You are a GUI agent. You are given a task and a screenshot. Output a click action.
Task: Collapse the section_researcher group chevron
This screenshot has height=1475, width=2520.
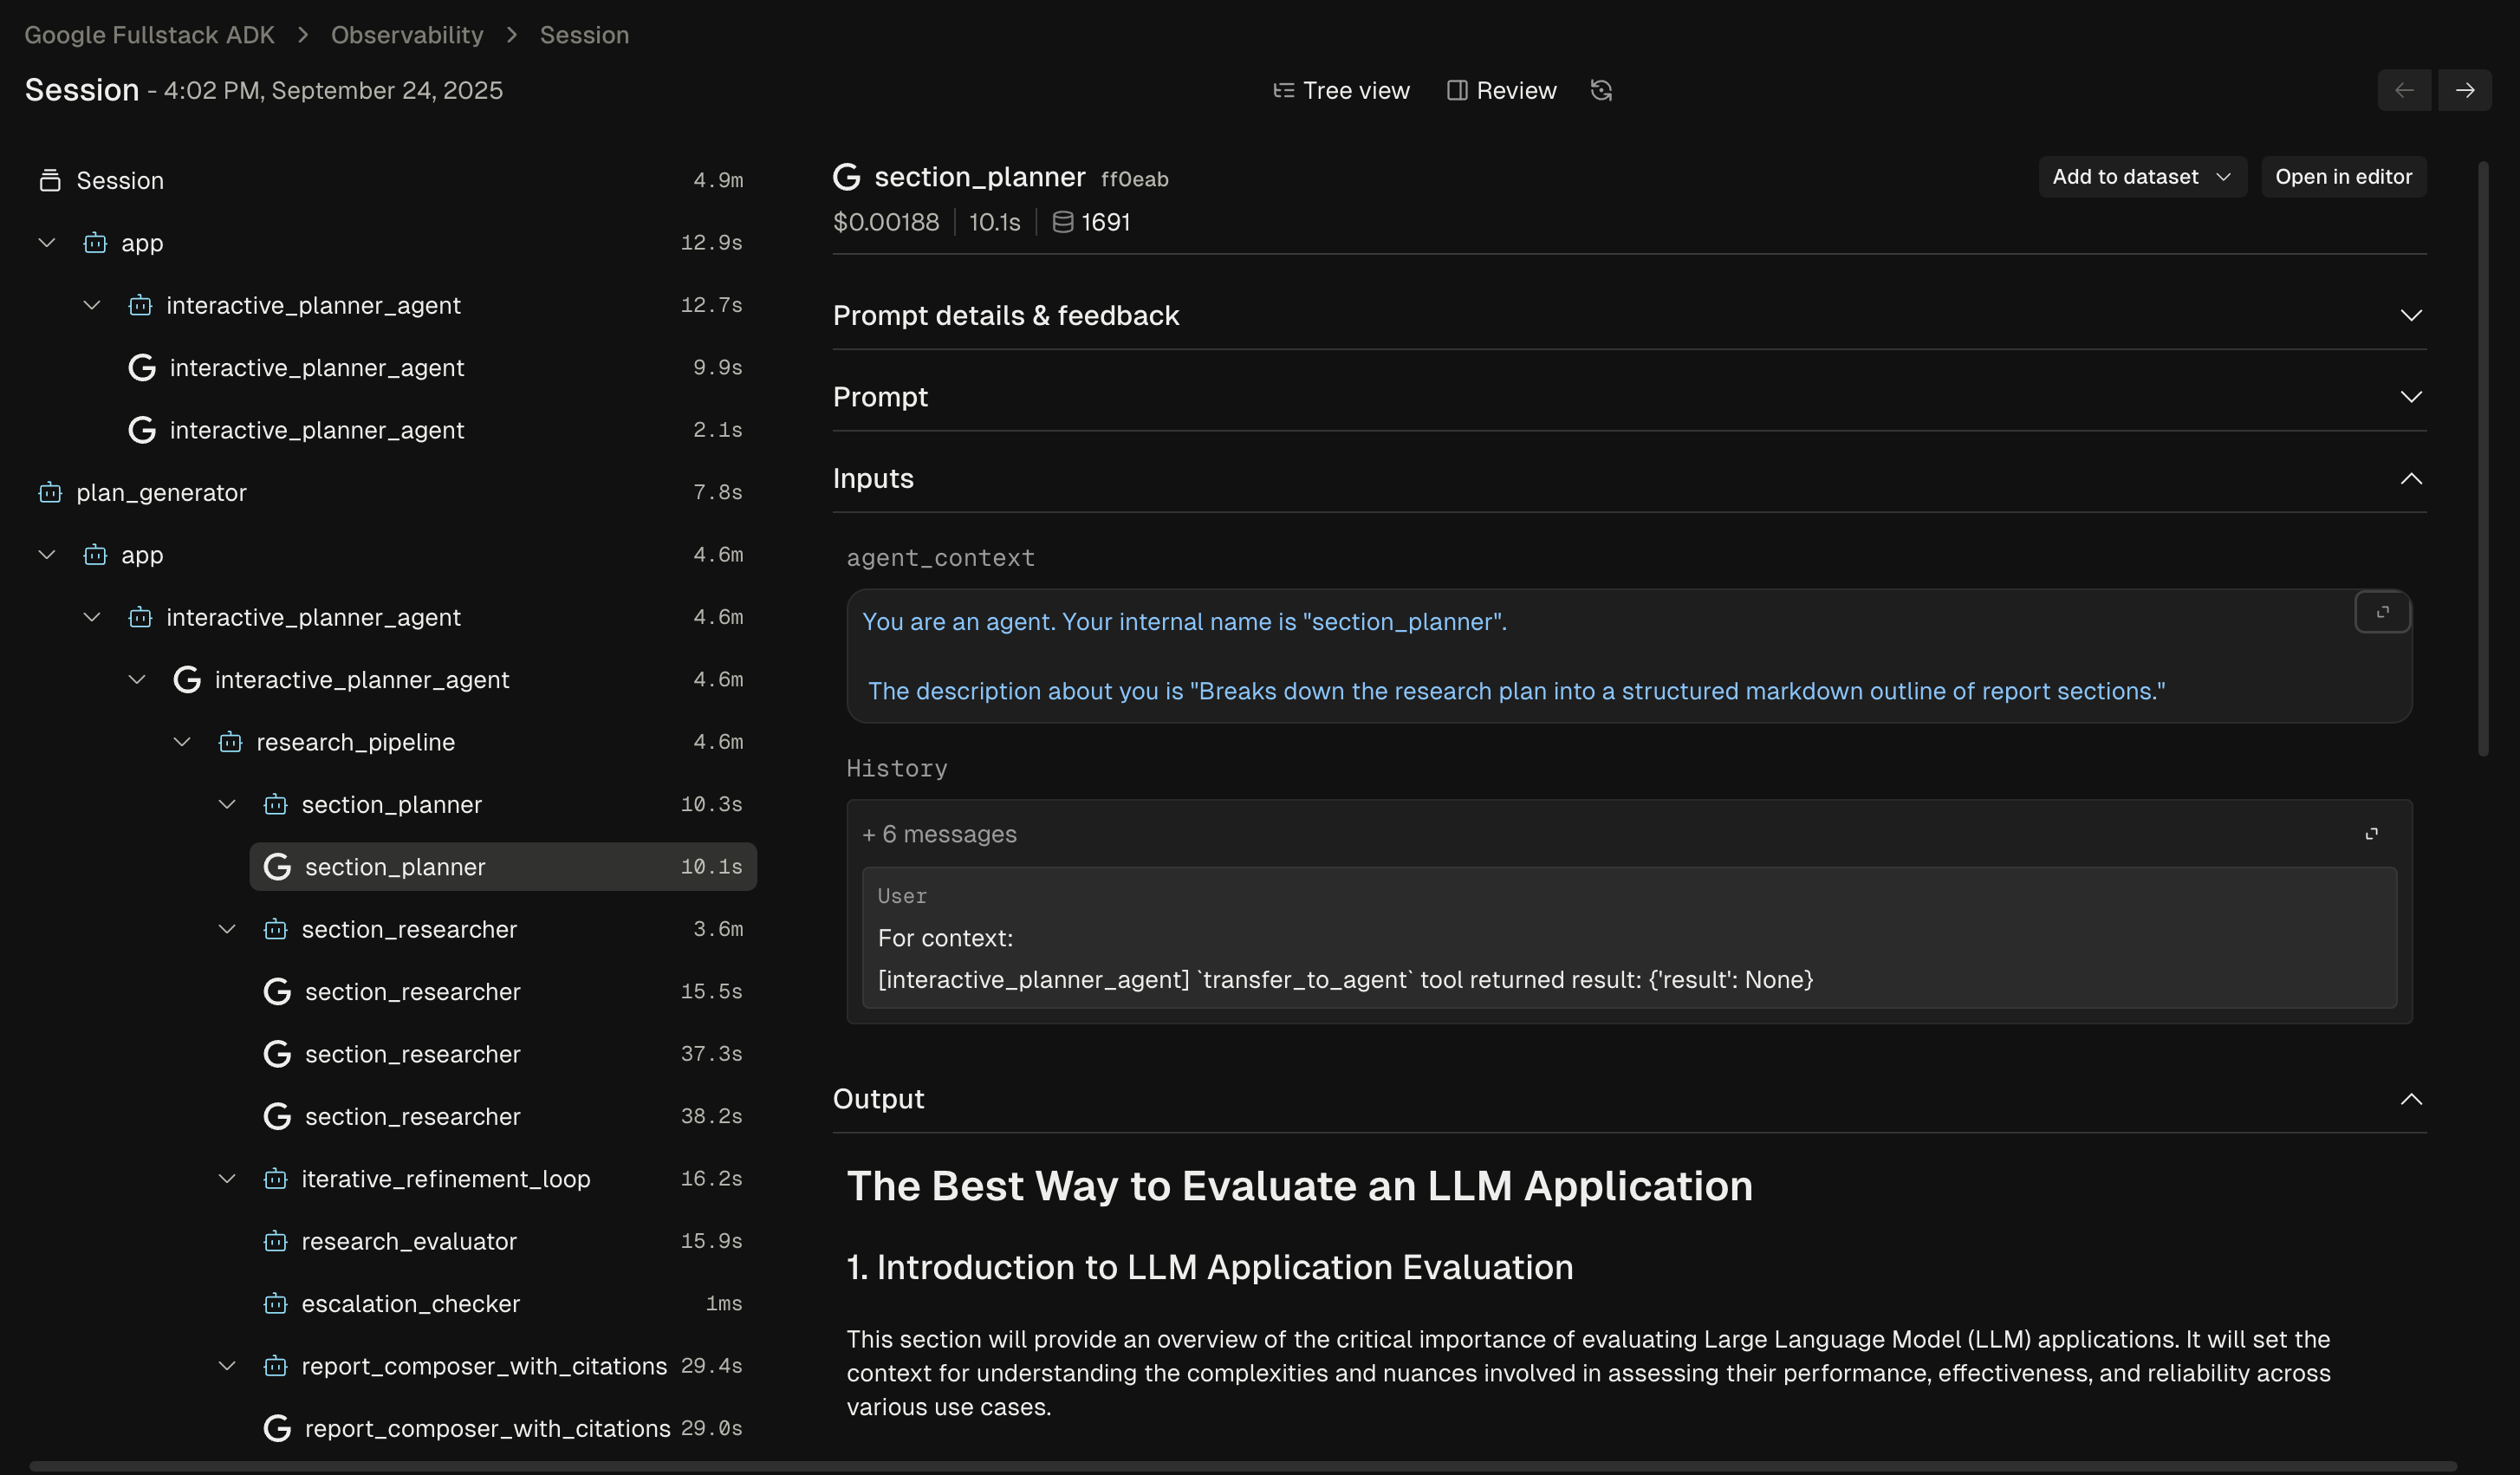pos(227,929)
